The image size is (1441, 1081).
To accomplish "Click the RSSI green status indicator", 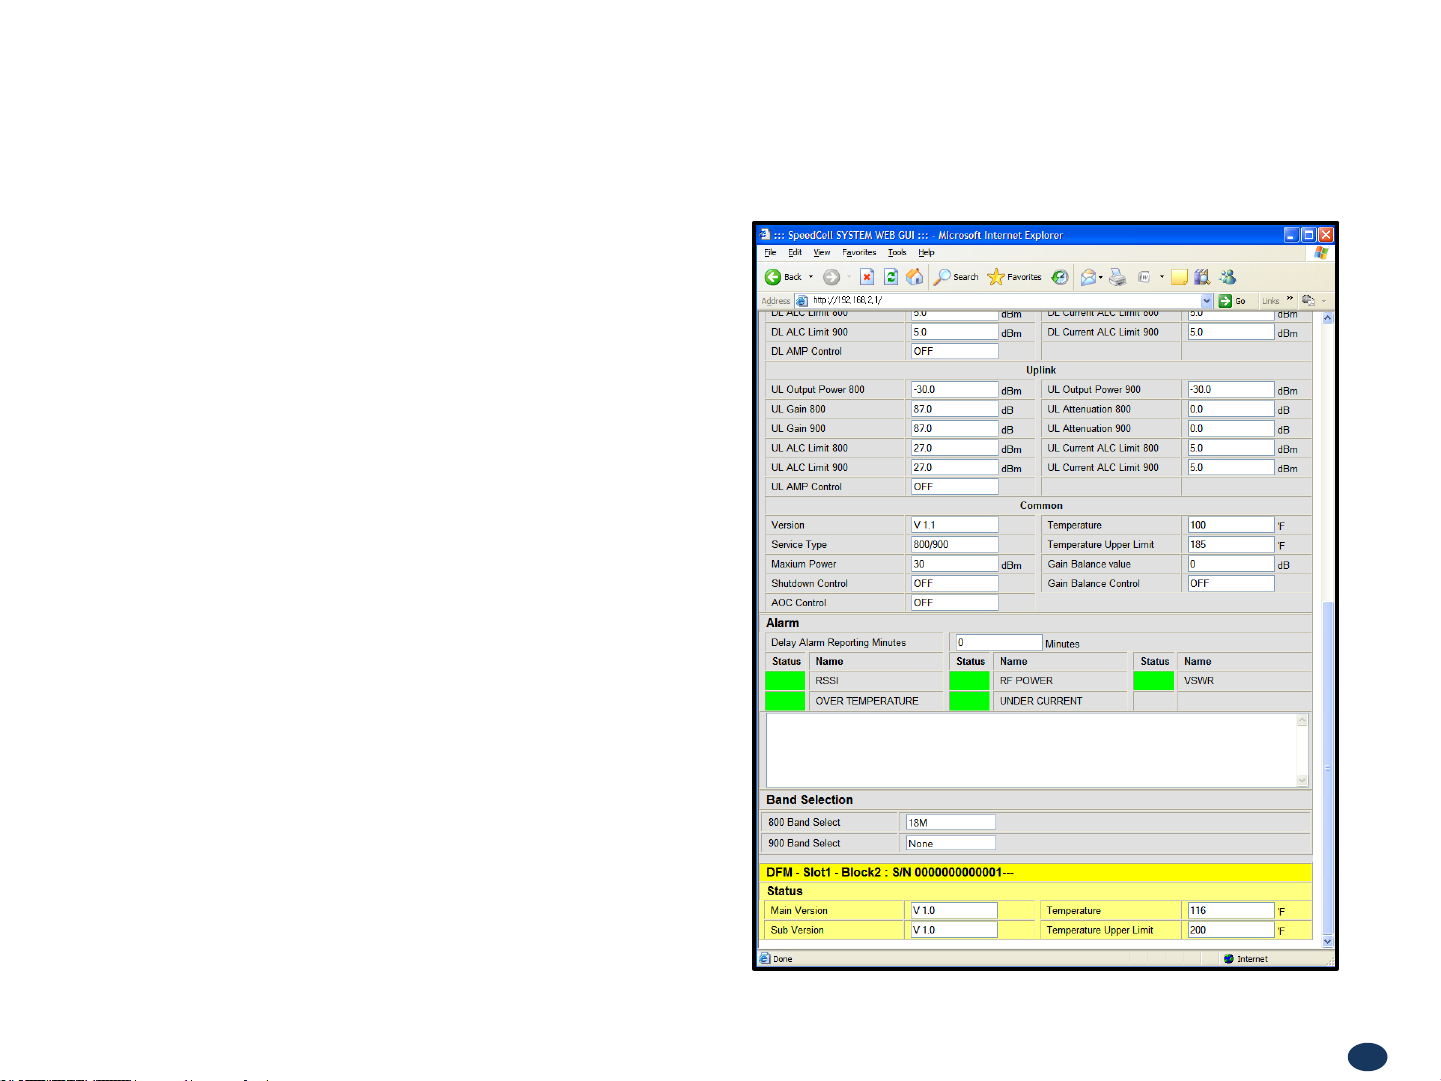I will (x=785, y=681).
